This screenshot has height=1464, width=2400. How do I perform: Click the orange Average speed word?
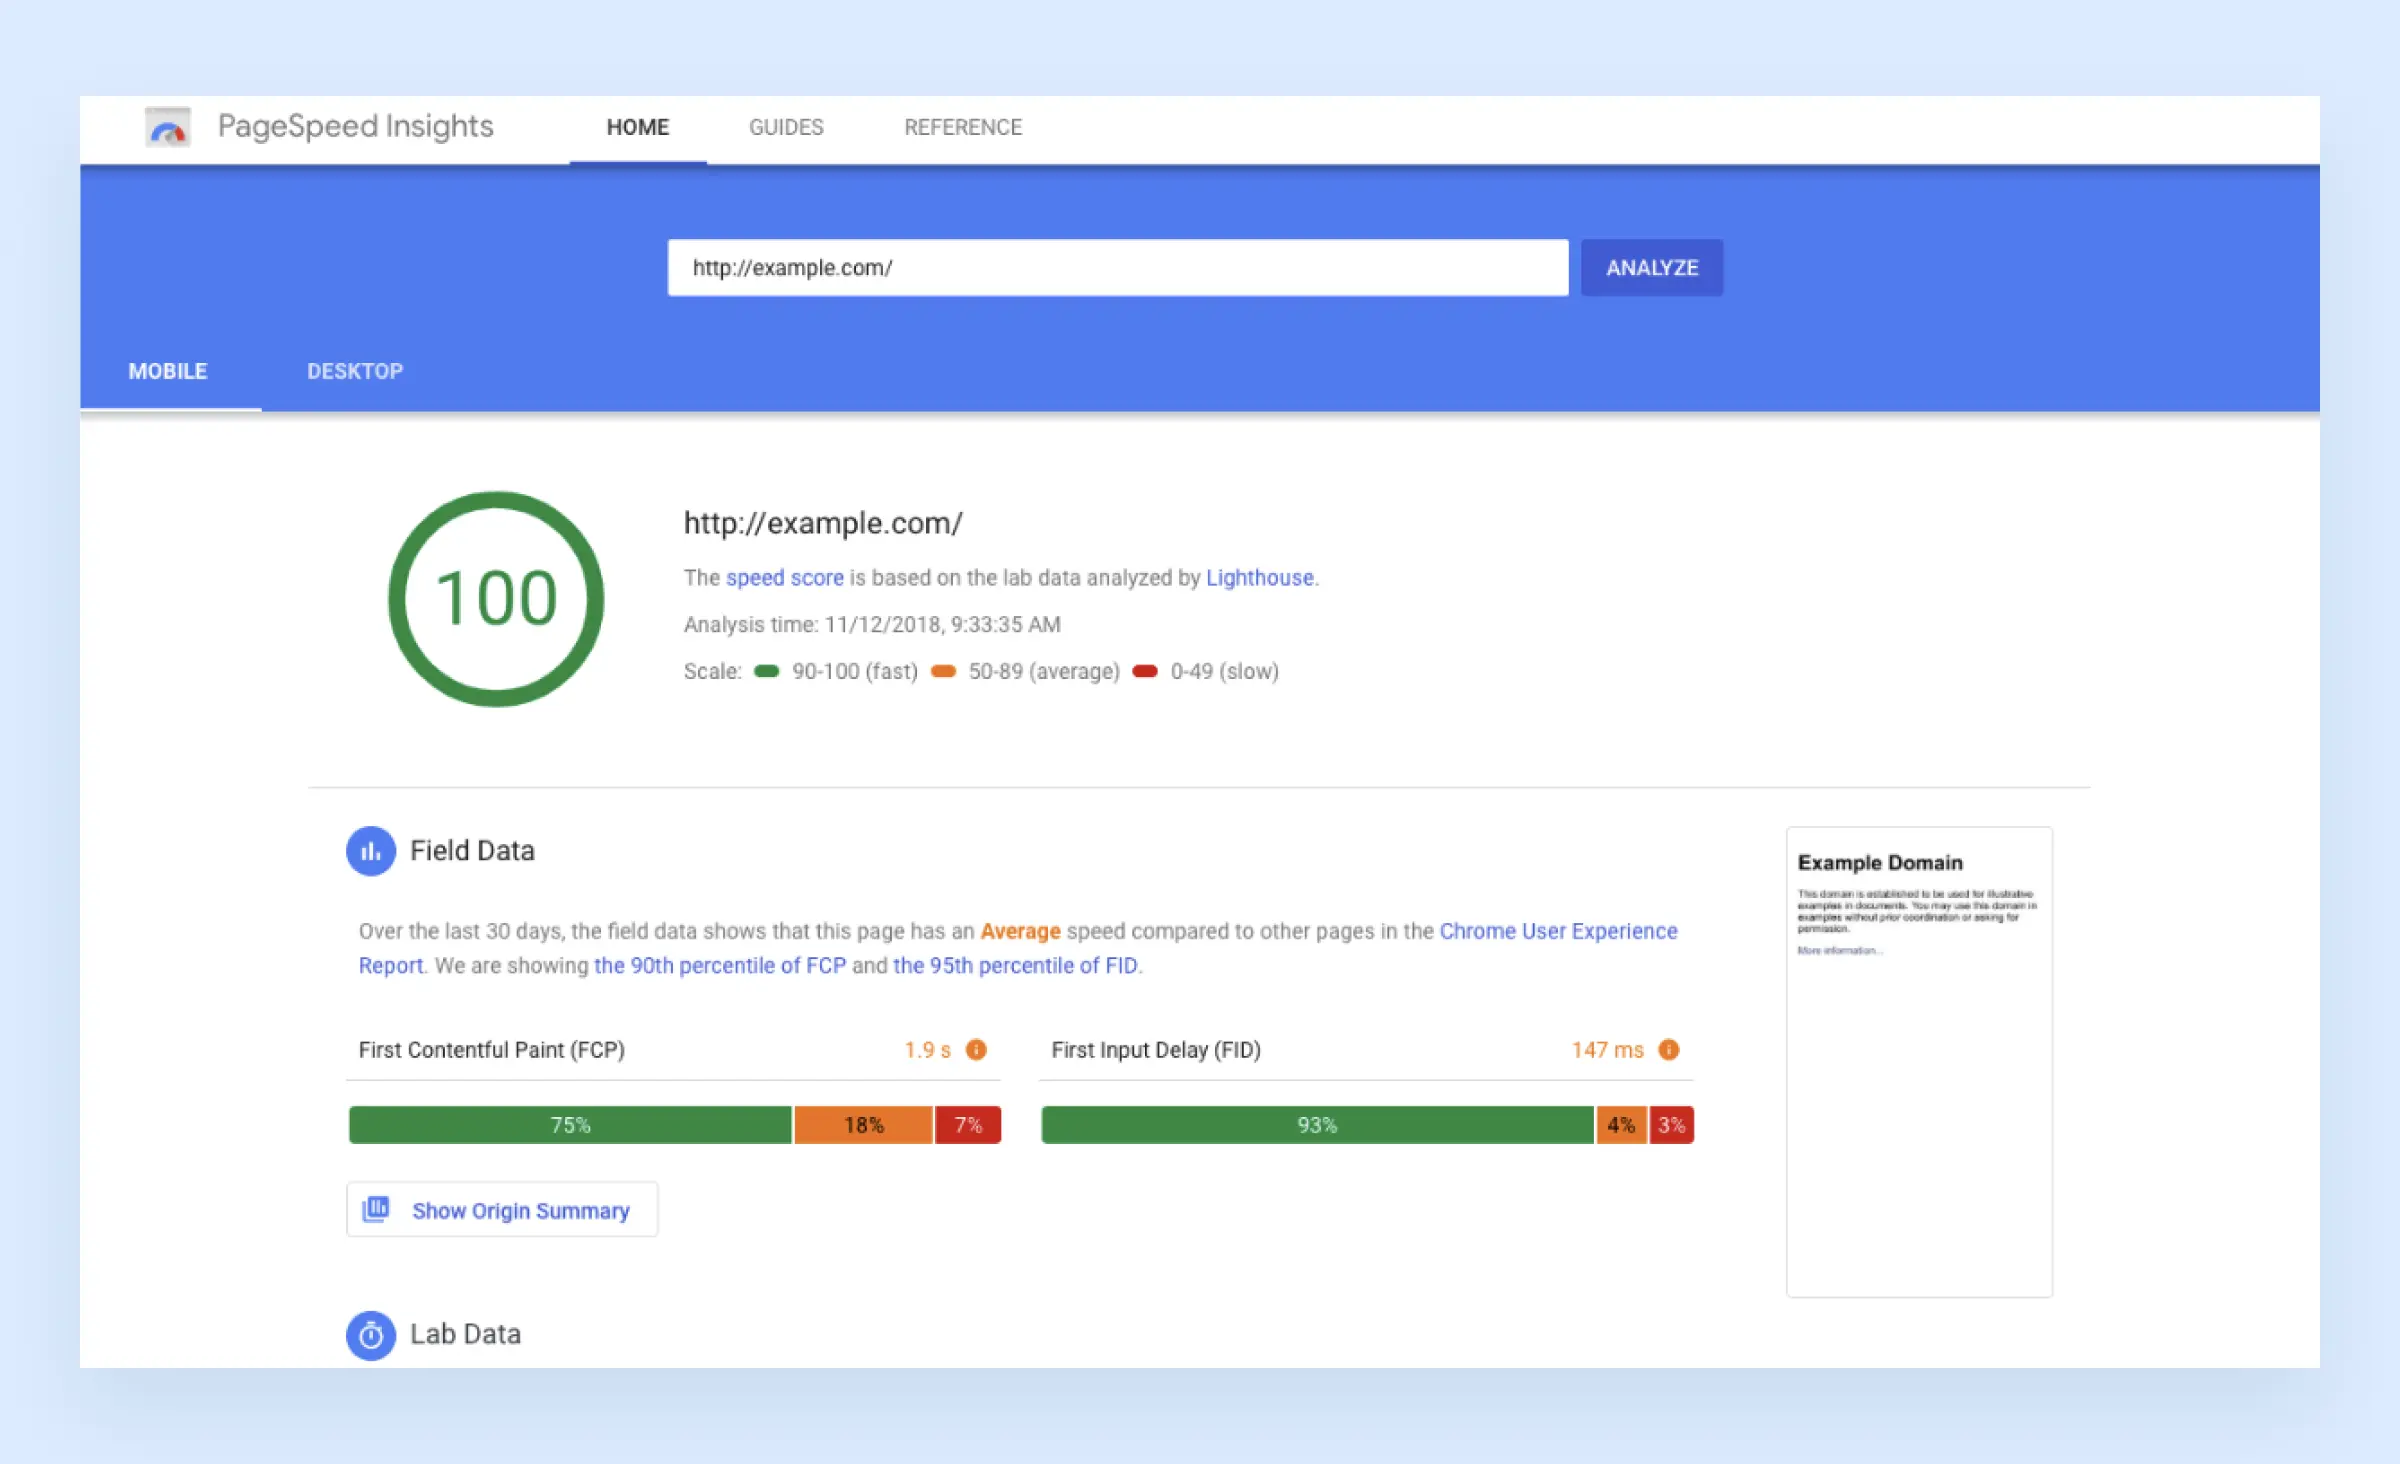point(1020,931)
